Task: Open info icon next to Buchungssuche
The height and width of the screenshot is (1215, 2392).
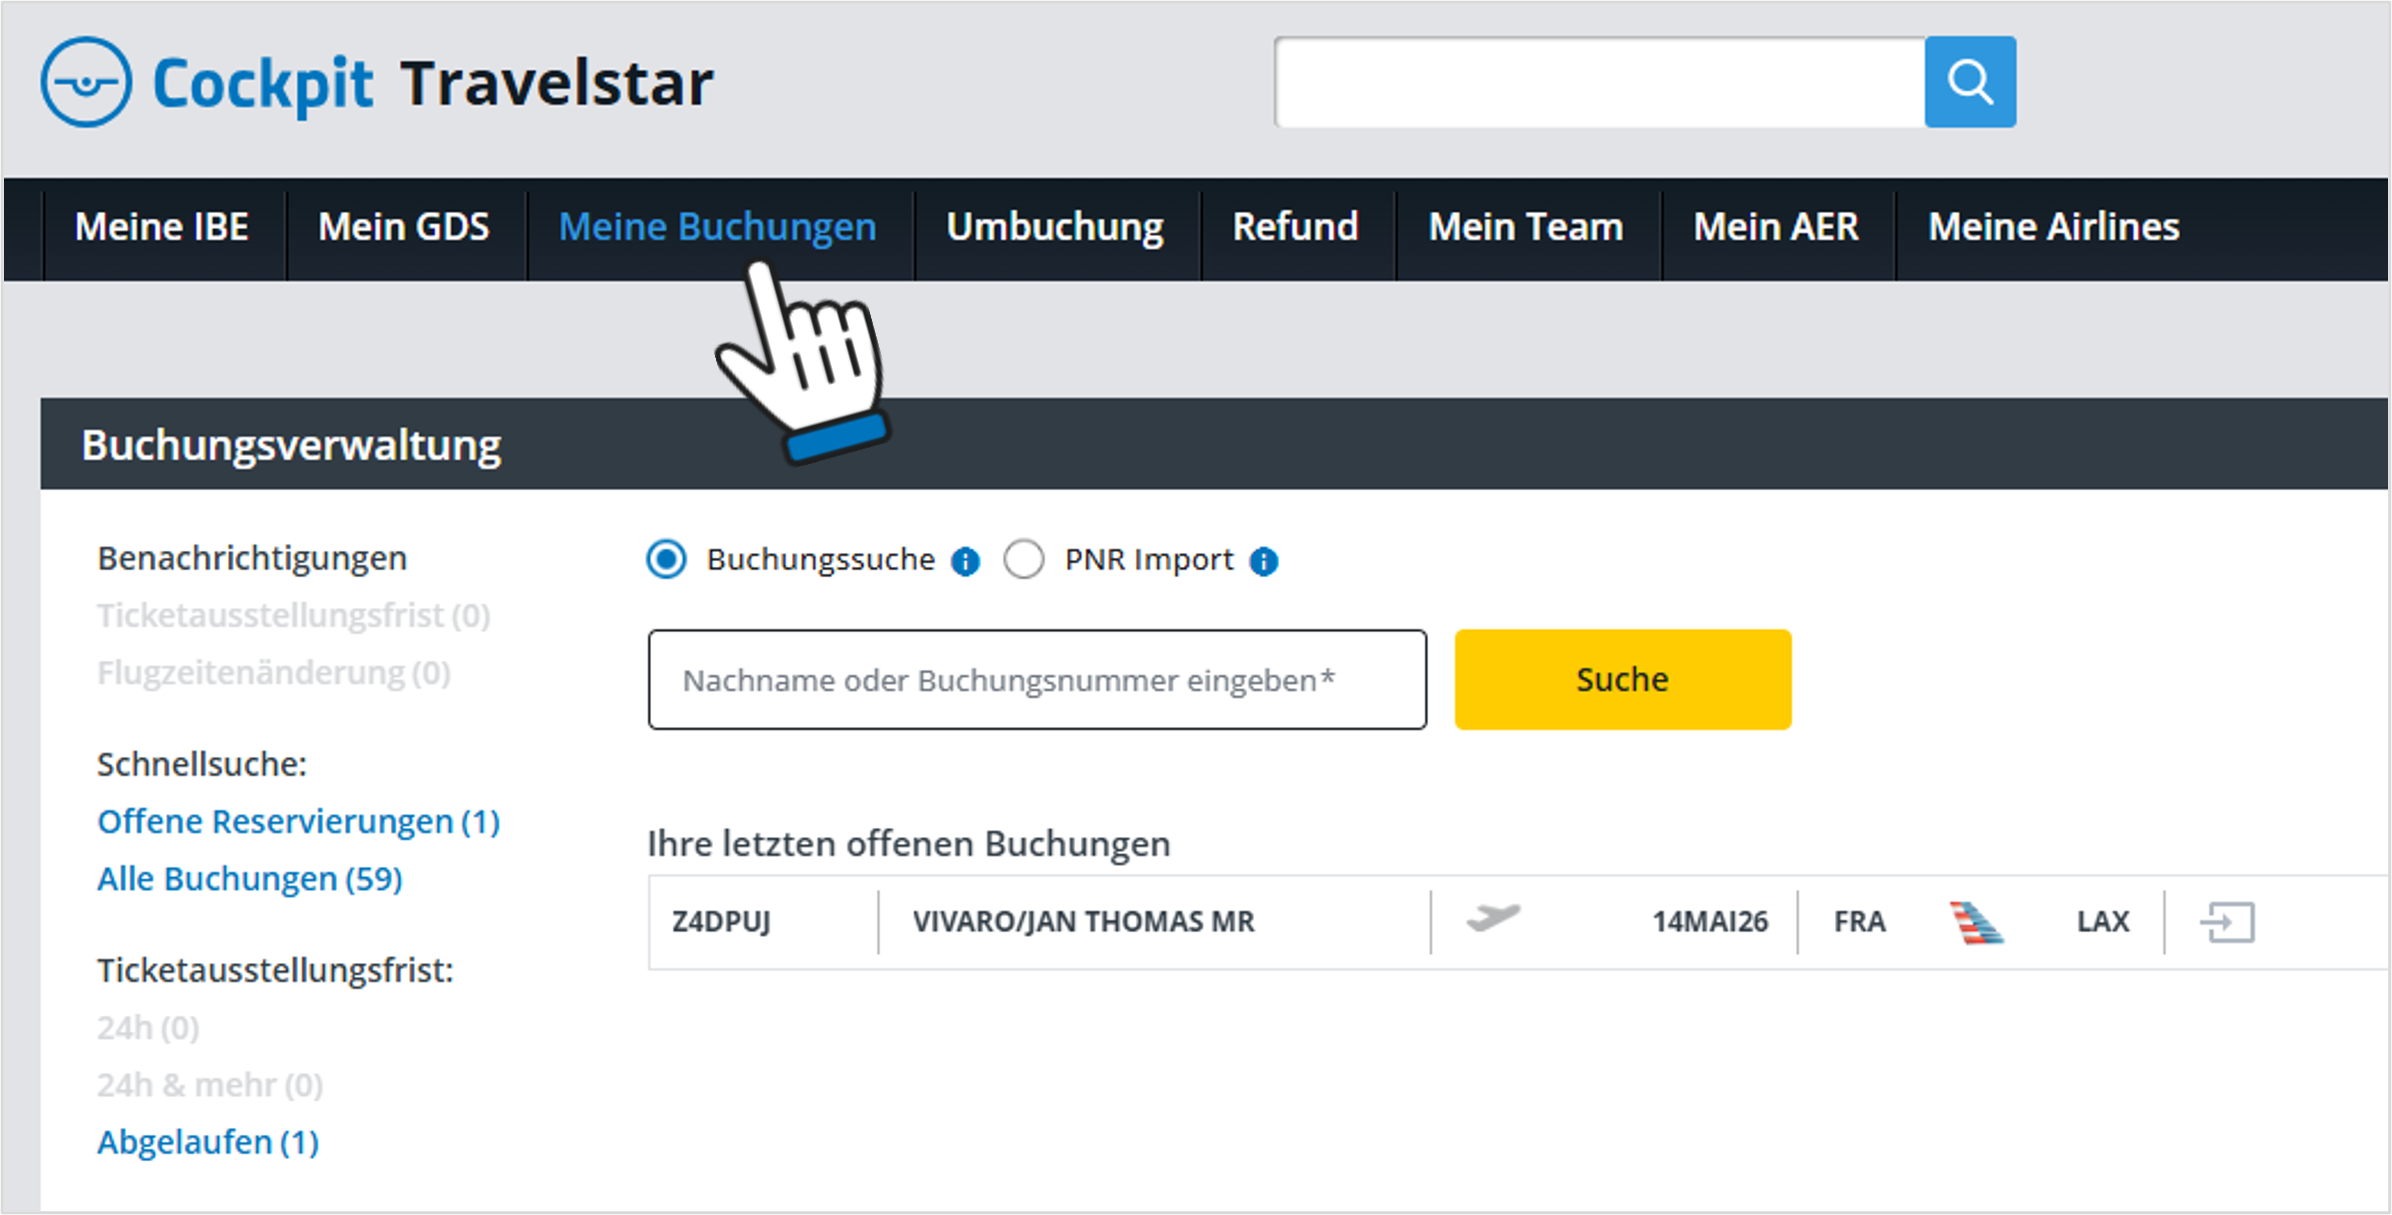Action: 965,561
